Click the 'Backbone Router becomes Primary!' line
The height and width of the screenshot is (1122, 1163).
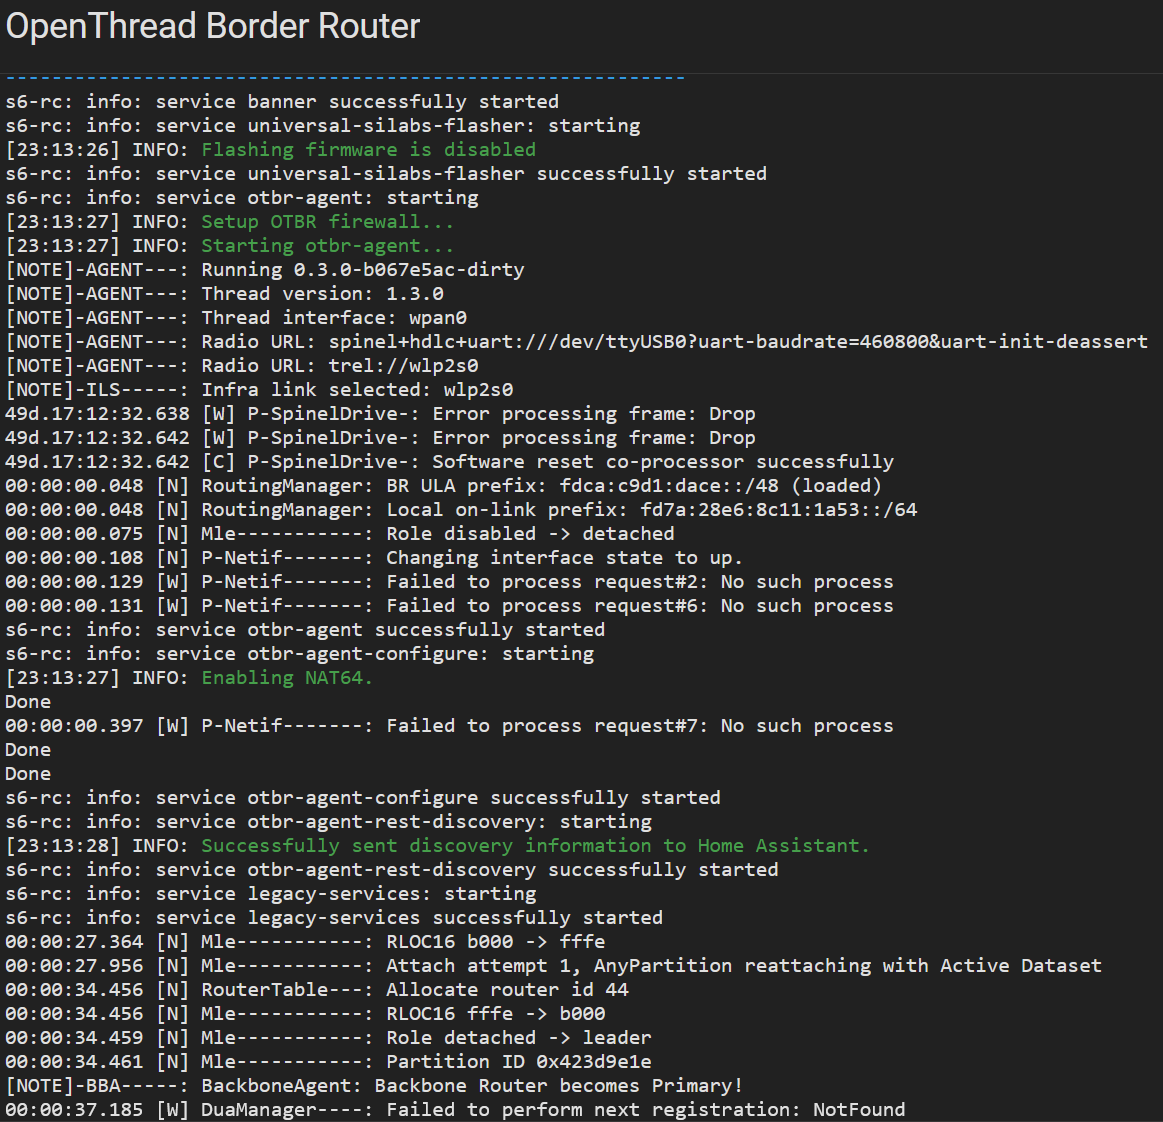[472, 1086]
